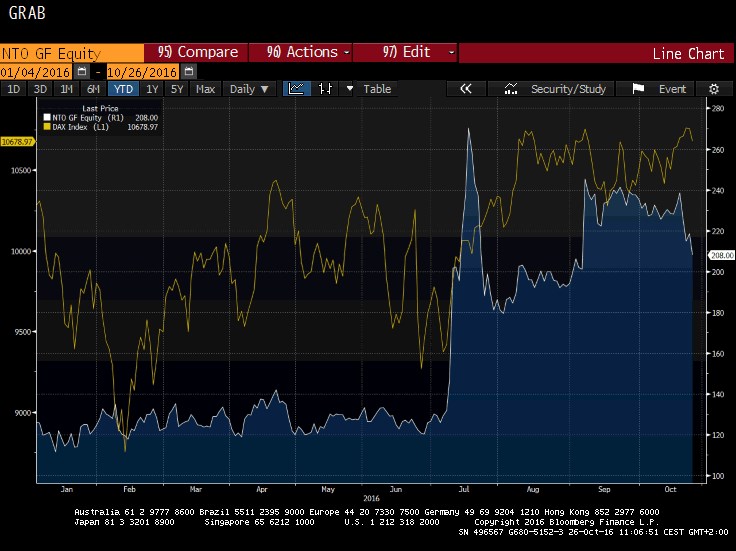Click the Line Chart title label
Viewport: 736px width, 551px height.
pyautogui.click(x=688, y=54)
